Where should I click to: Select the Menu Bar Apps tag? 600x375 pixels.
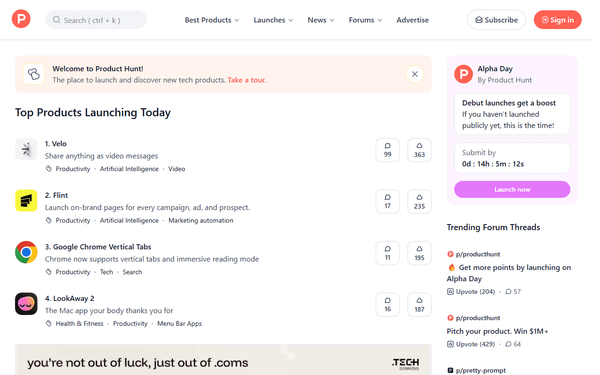coord(179,324)
